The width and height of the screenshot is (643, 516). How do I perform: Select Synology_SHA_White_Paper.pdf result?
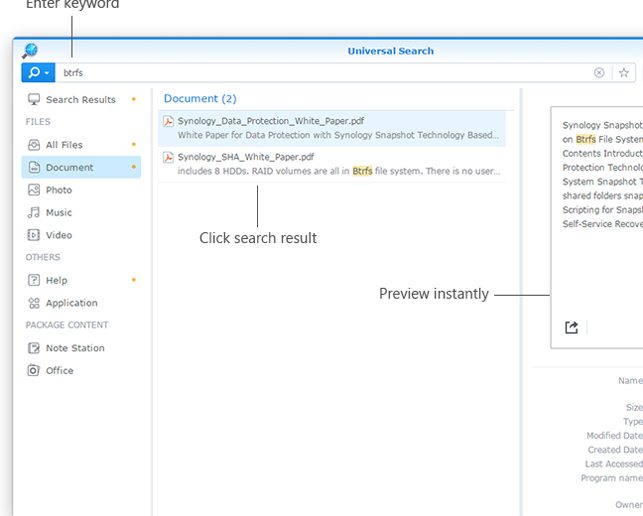tap(332, 164)
